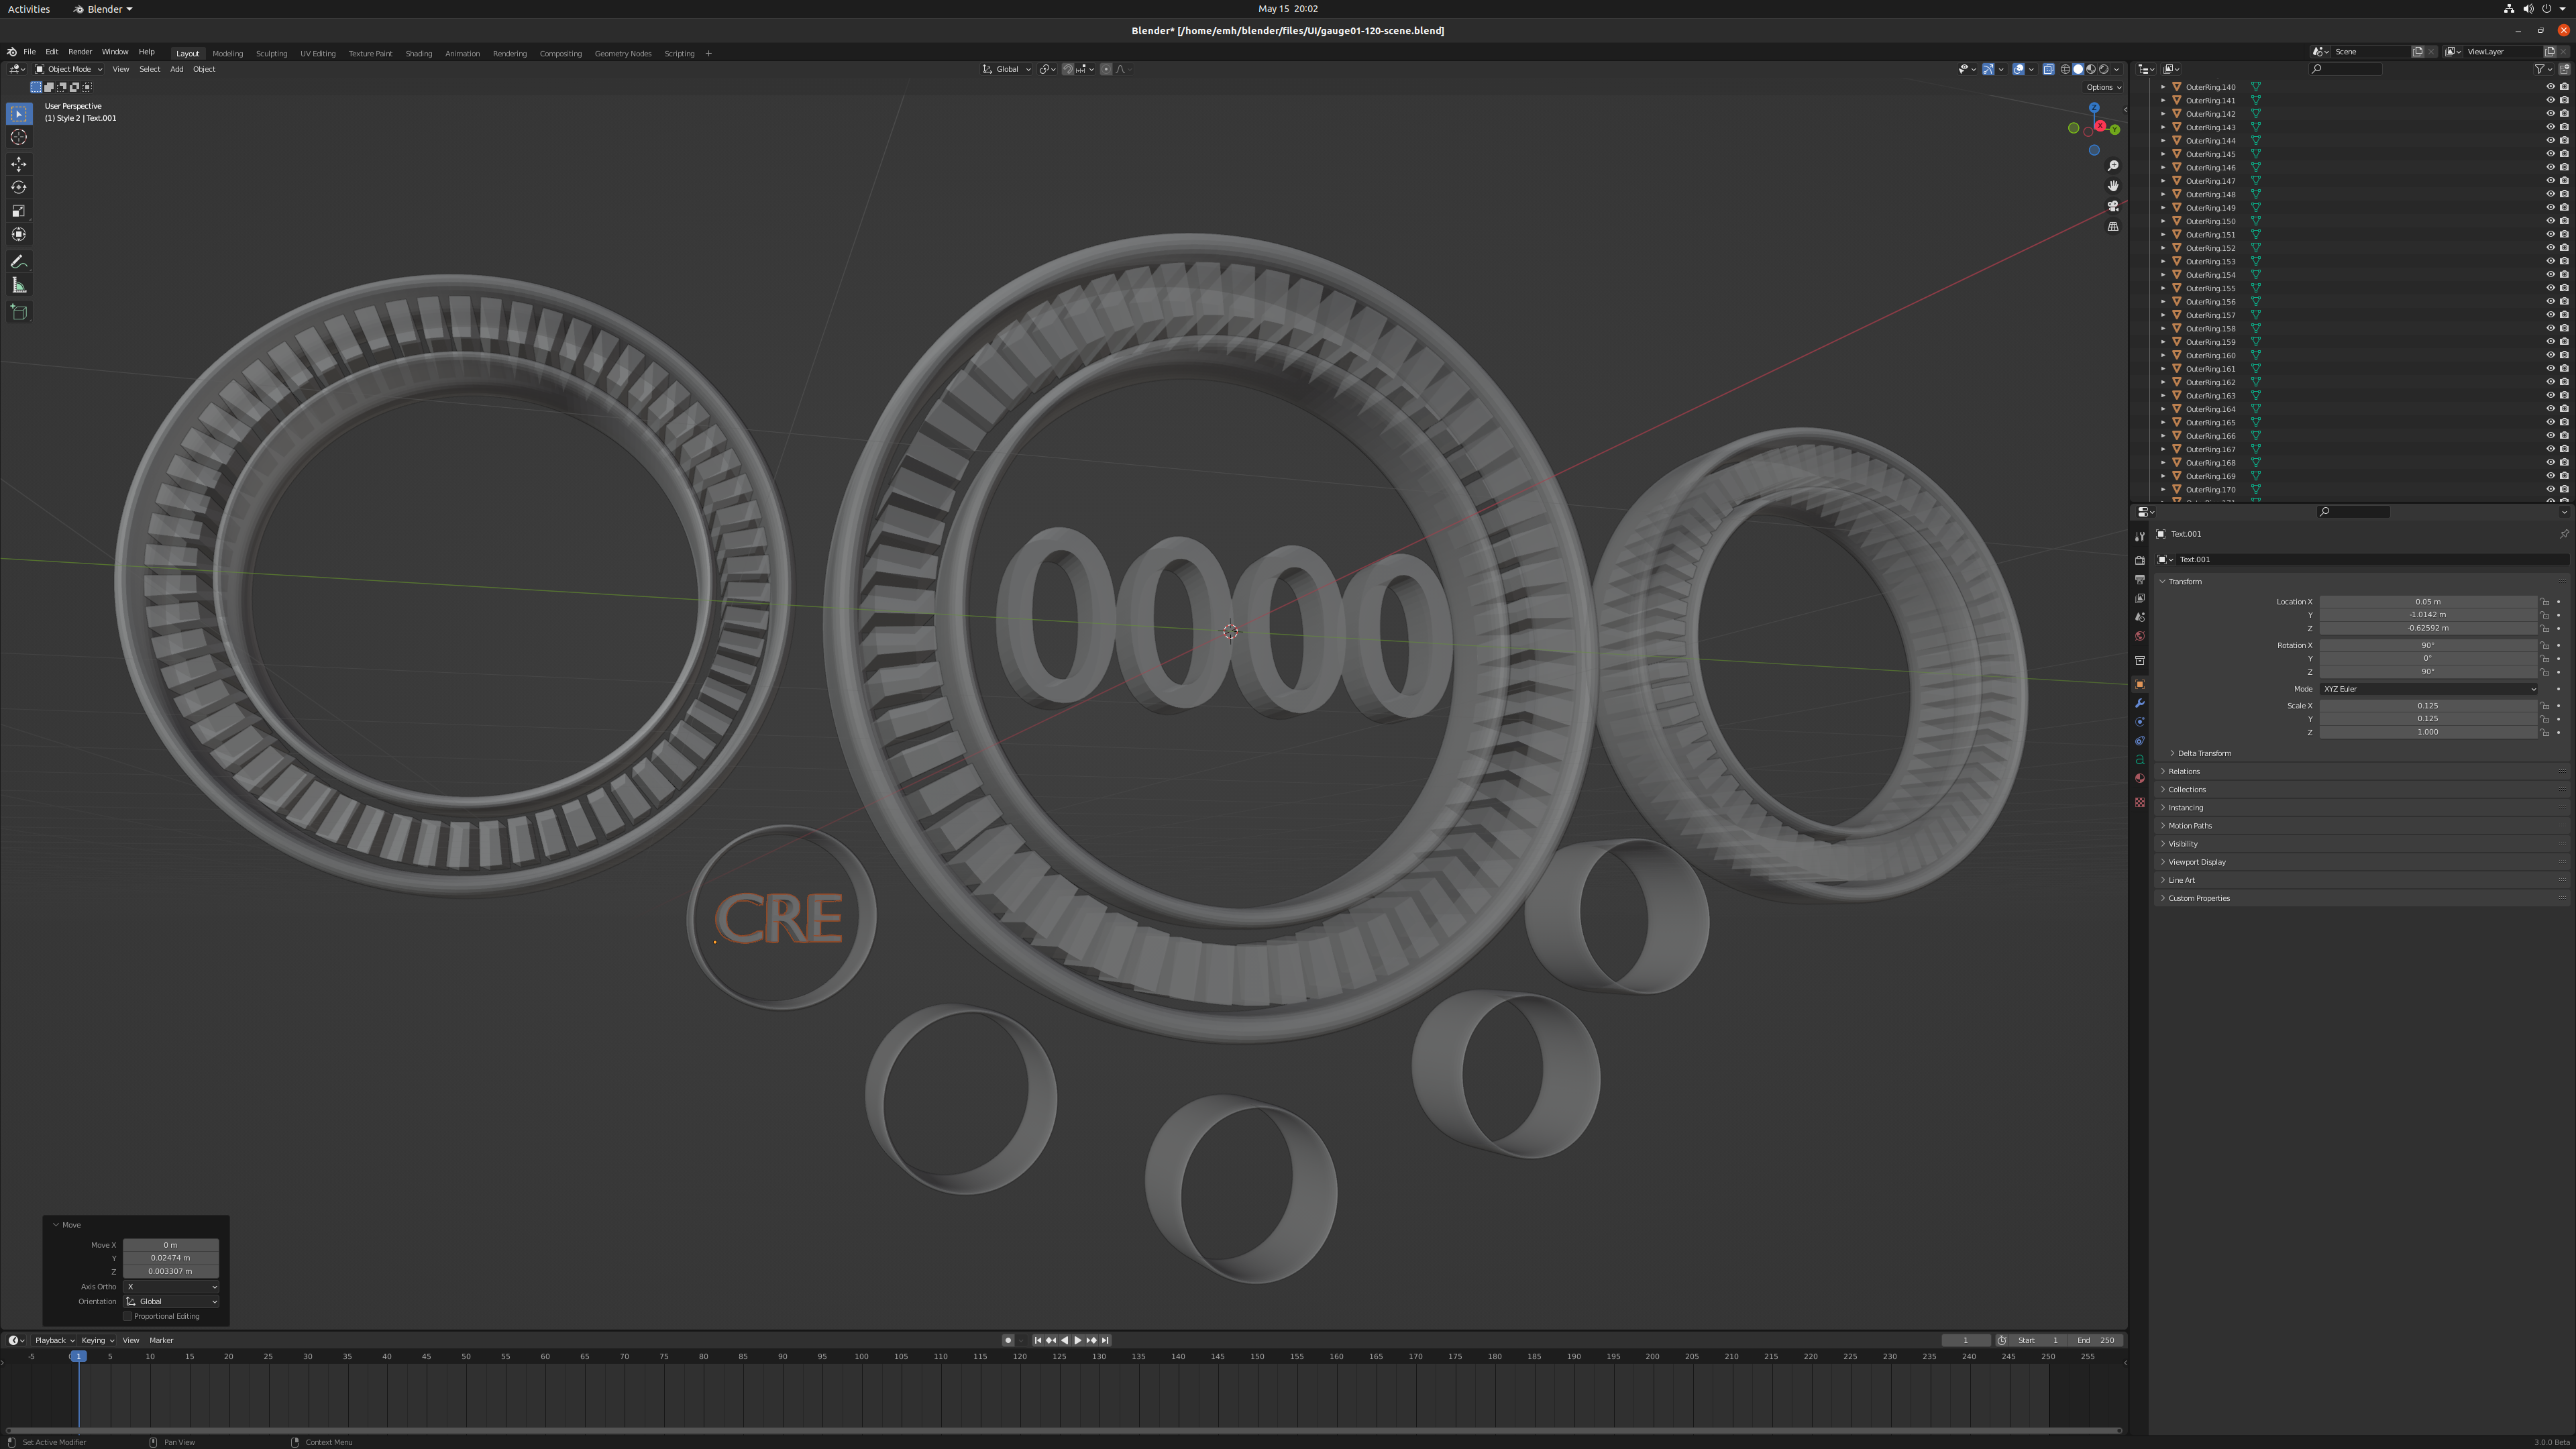Select the Measure tool
This screenshot has height=1449, width=2576.
point(19,286)
